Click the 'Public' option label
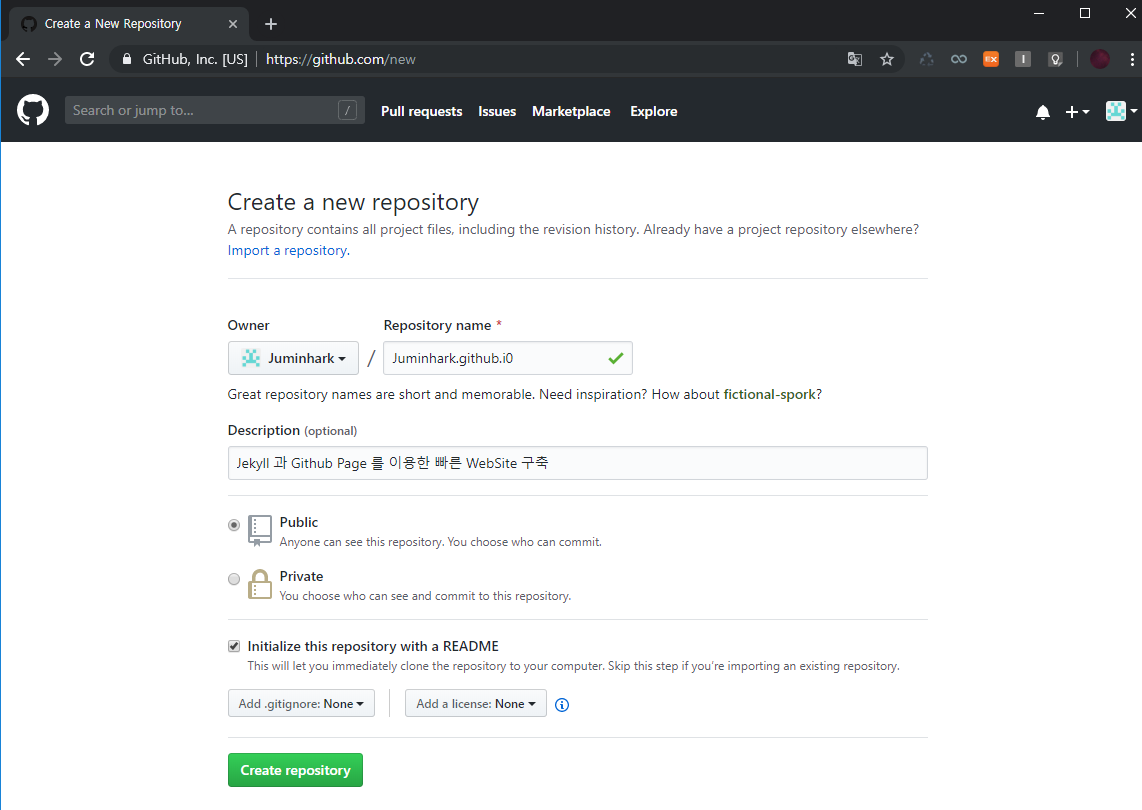1142x810 pixels. tap(299, 522)
